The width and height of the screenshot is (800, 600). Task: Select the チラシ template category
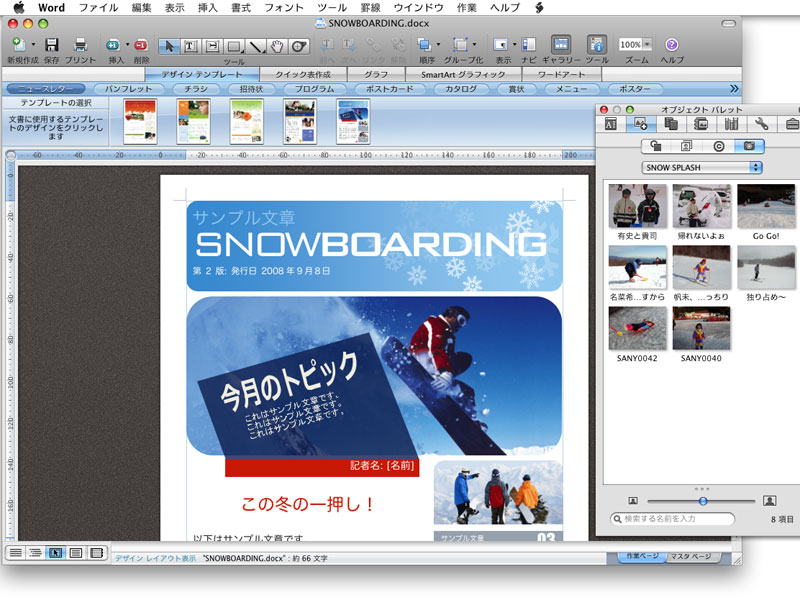(196, 89)
